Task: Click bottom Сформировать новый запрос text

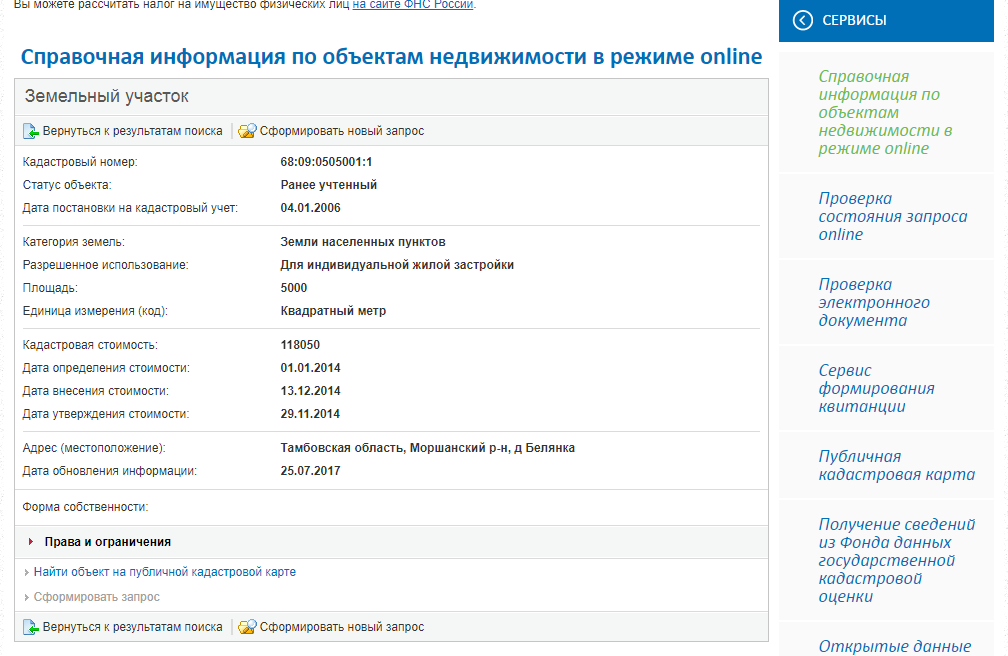Action: pos(342,627)
